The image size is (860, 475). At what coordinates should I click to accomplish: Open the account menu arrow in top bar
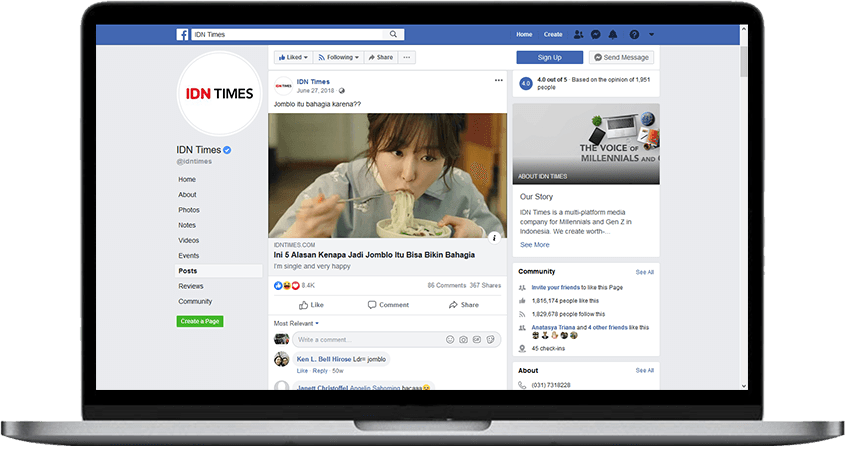[650, 34]
